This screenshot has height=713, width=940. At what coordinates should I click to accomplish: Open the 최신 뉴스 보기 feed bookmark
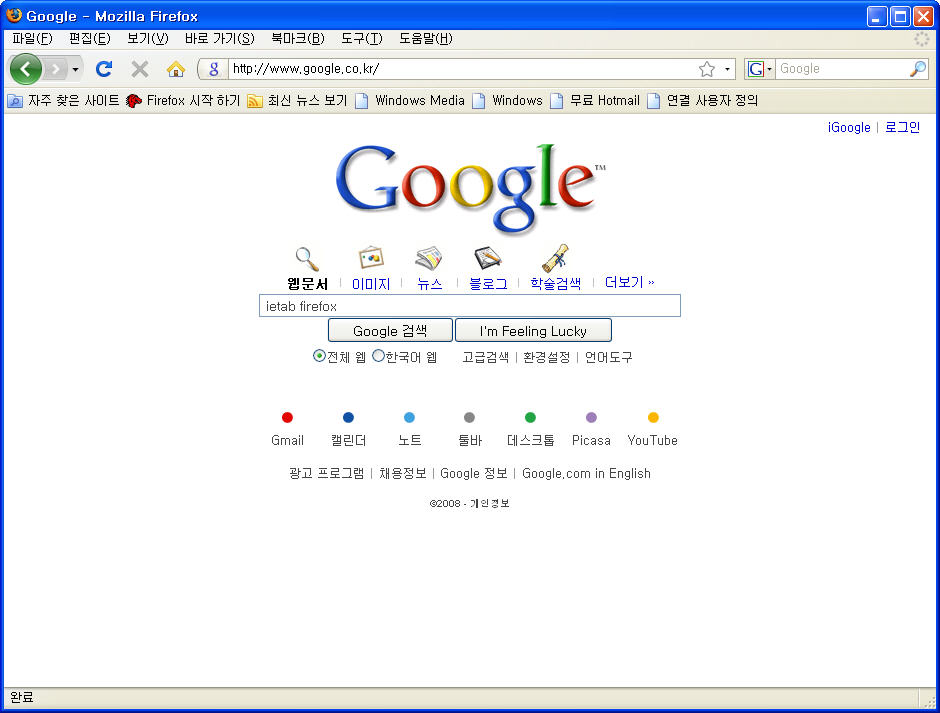coord(297,101)
